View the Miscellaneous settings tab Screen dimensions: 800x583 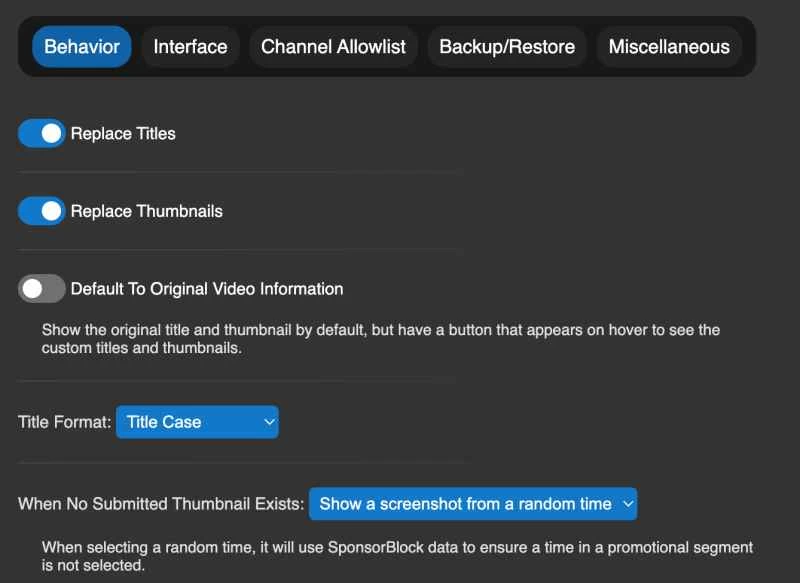[668, 46]
